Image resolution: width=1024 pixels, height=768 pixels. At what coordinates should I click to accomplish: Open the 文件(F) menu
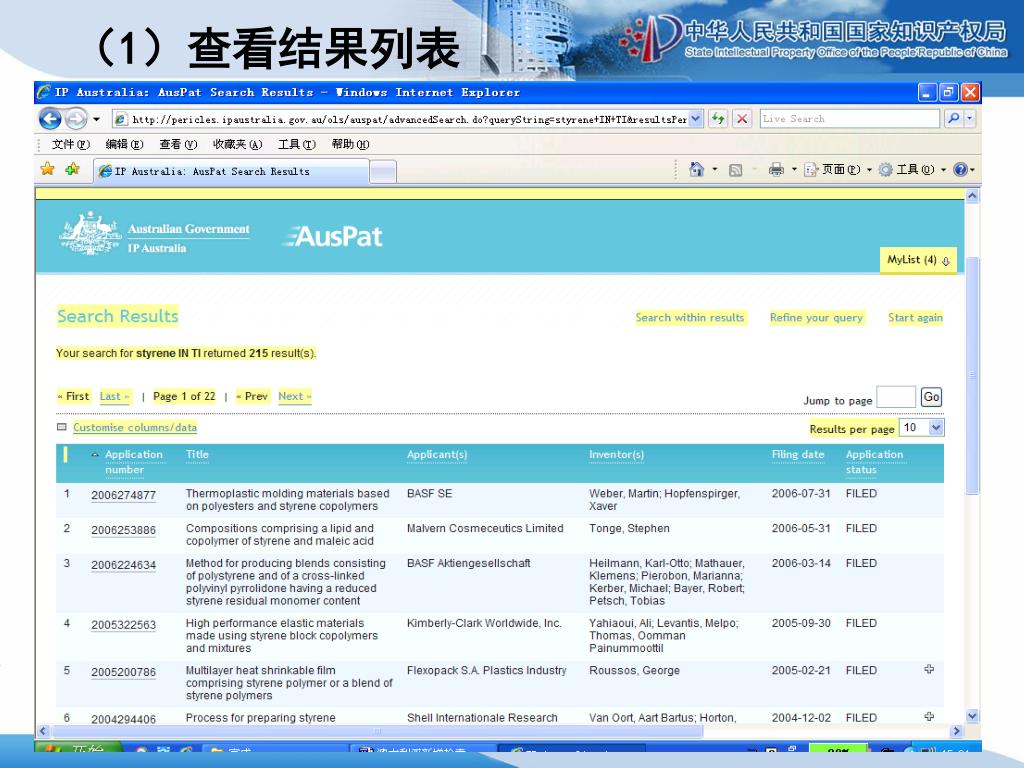[x=71, y=144]
